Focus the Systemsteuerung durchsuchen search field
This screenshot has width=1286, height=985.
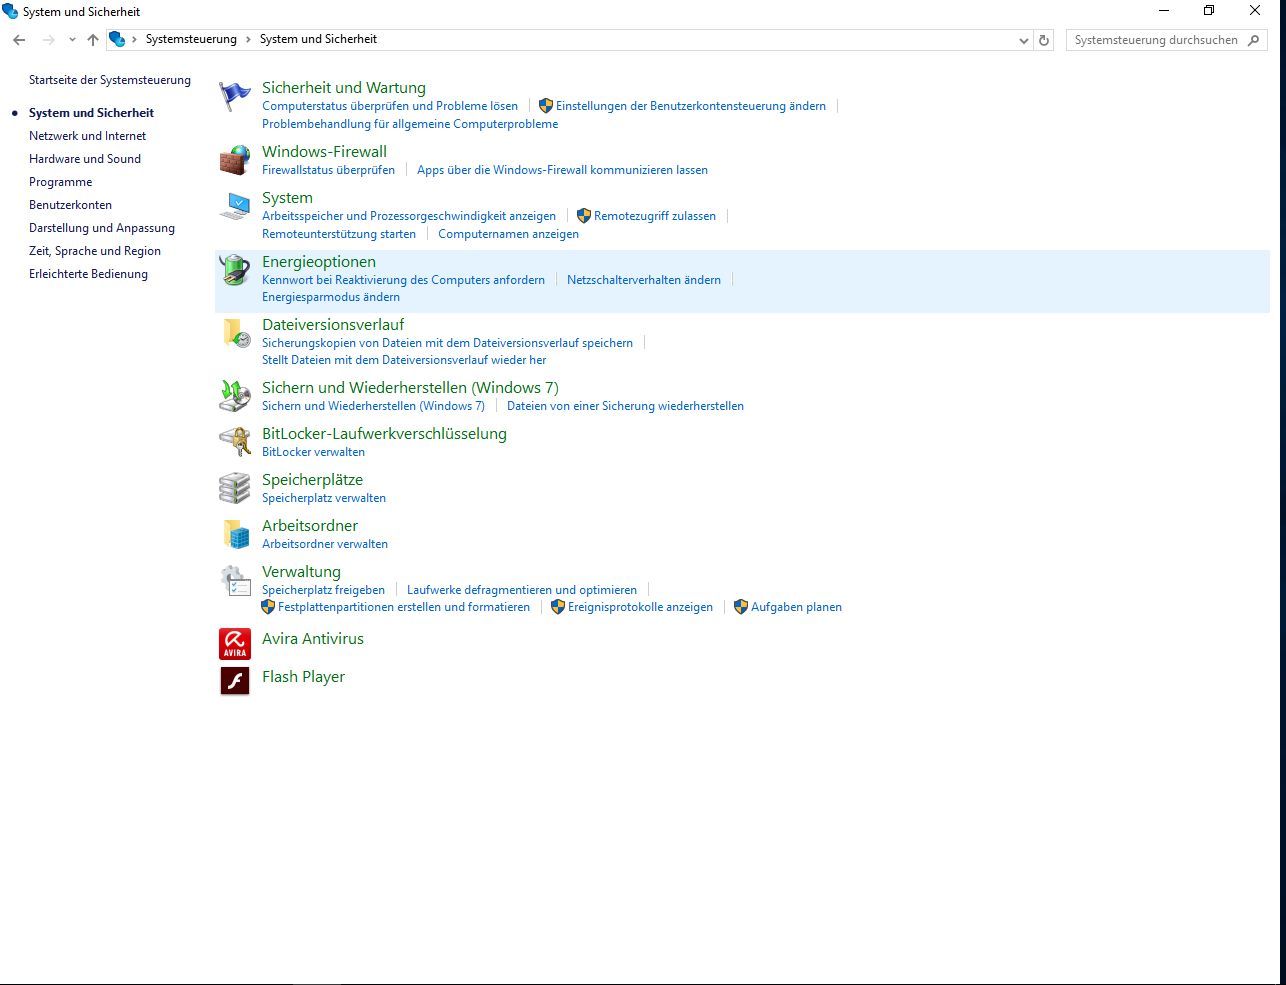click(1156, 40)
